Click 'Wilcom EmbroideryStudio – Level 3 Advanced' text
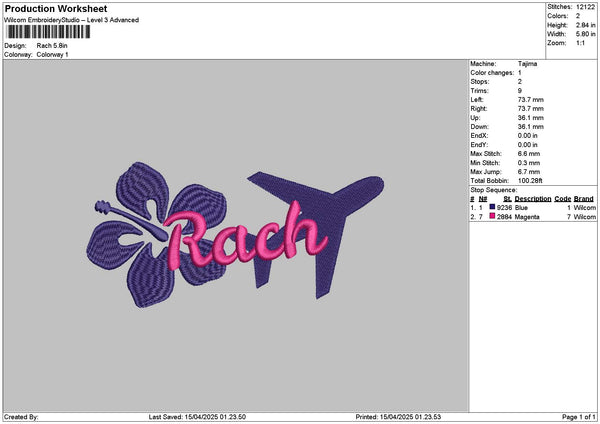 tap(72, 20)
